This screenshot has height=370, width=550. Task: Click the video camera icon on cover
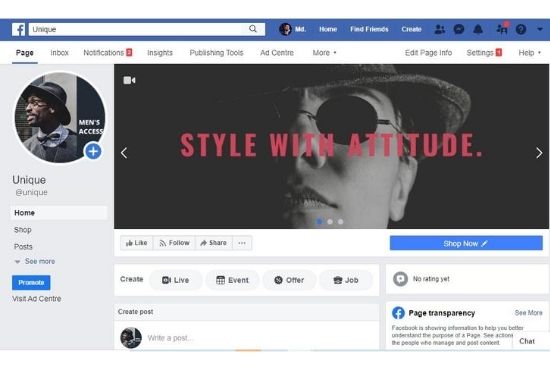[129, 80]
